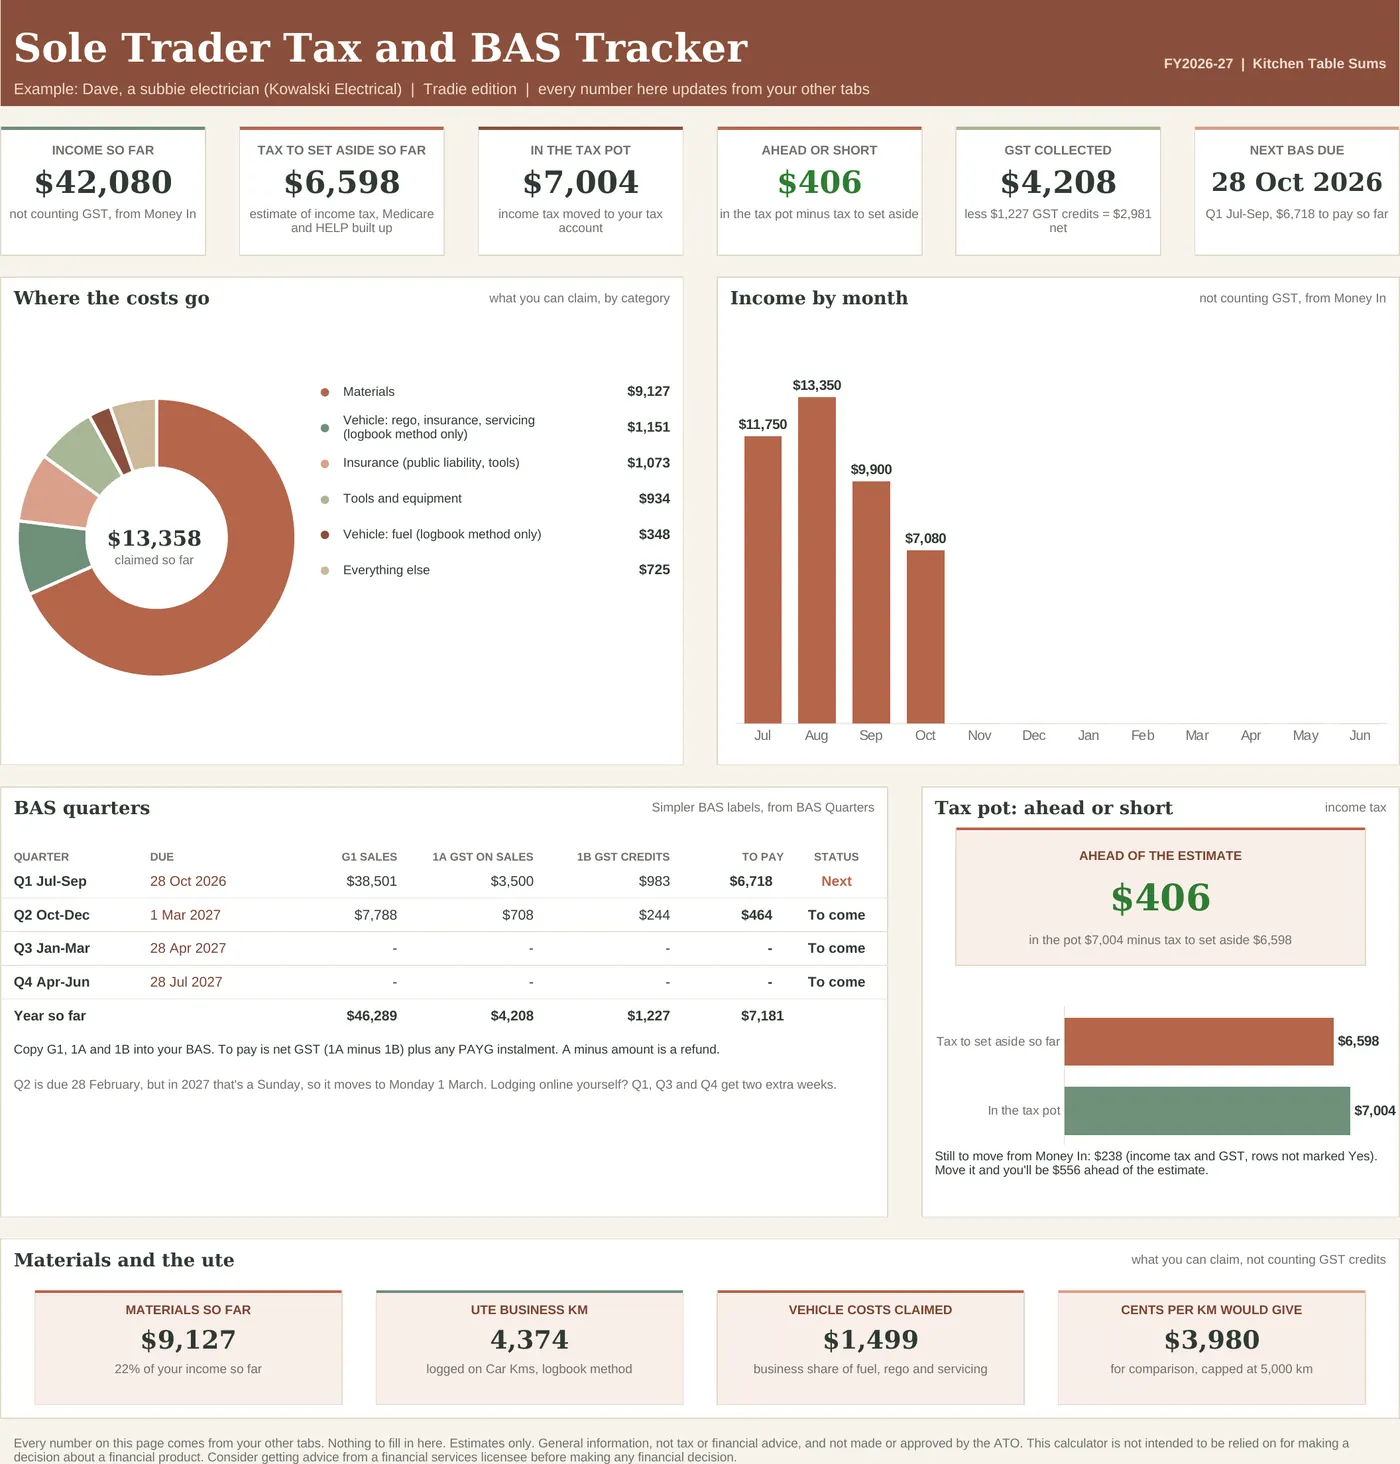The height and width of the screenshot is (1464, 1400).
Task: Click the $6,598 tax to set aside card value
Action: pyautogui.click(x=342, y=182)
